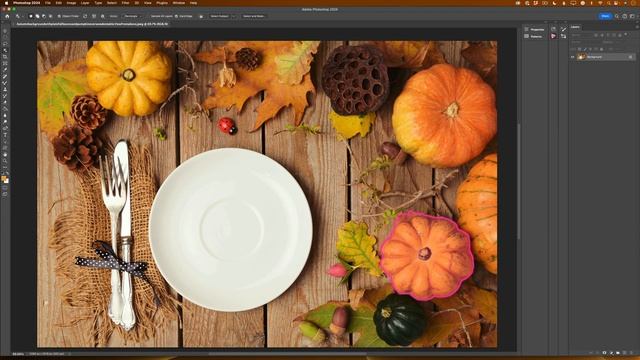Click the Show all objects icon
This screenshot has width=640, height=360.
pos(94,16)
